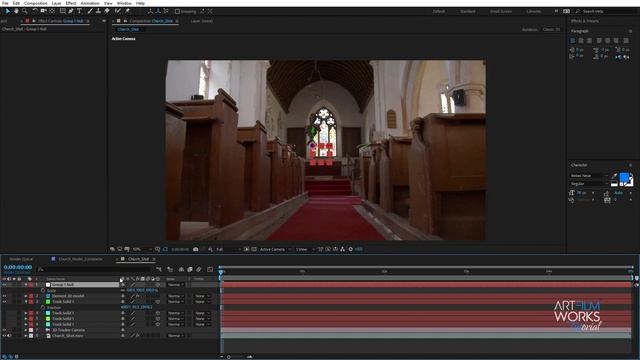
Task: Switch to the Small Screen workspace
Action: point(501,11)
